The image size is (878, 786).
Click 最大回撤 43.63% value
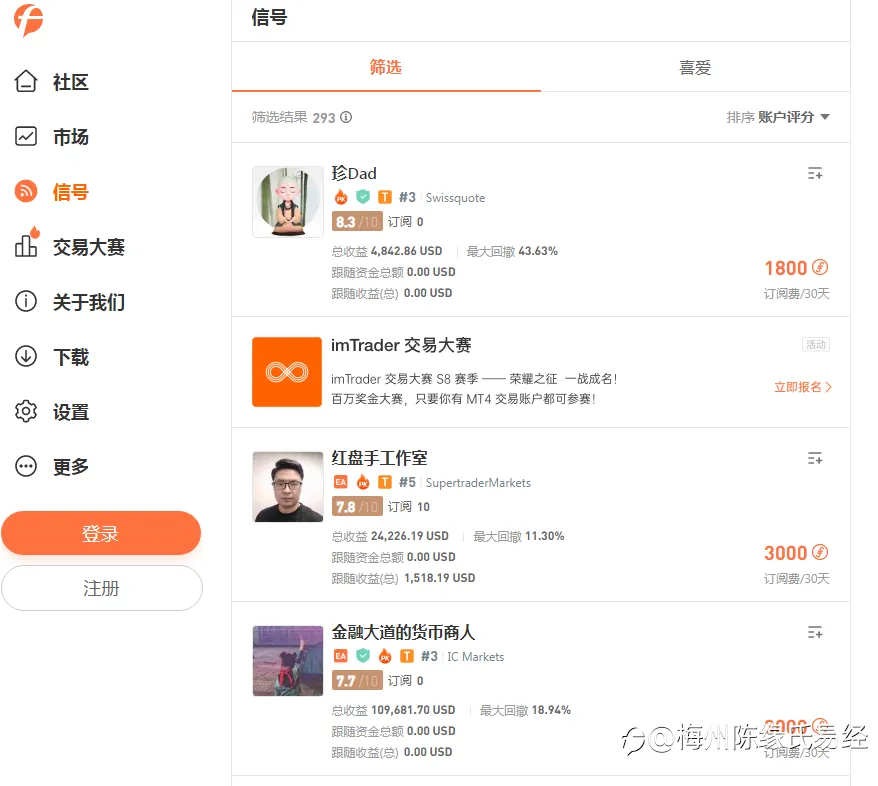538,251
